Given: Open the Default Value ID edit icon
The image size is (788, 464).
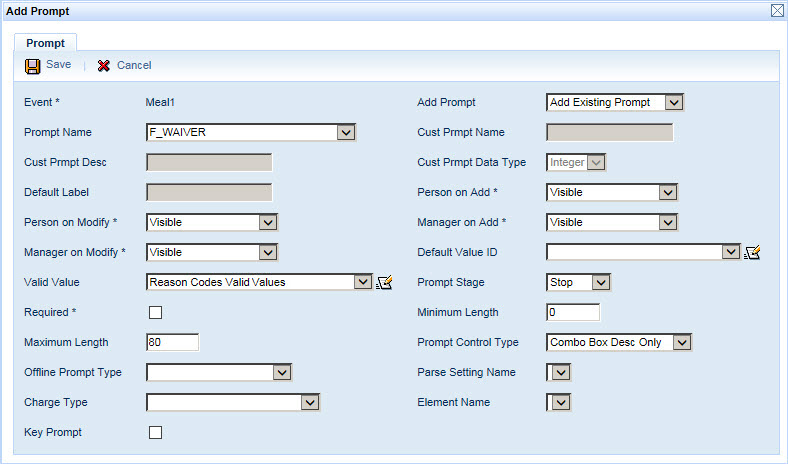Looking at the screenshot, I should coord(753,253).
